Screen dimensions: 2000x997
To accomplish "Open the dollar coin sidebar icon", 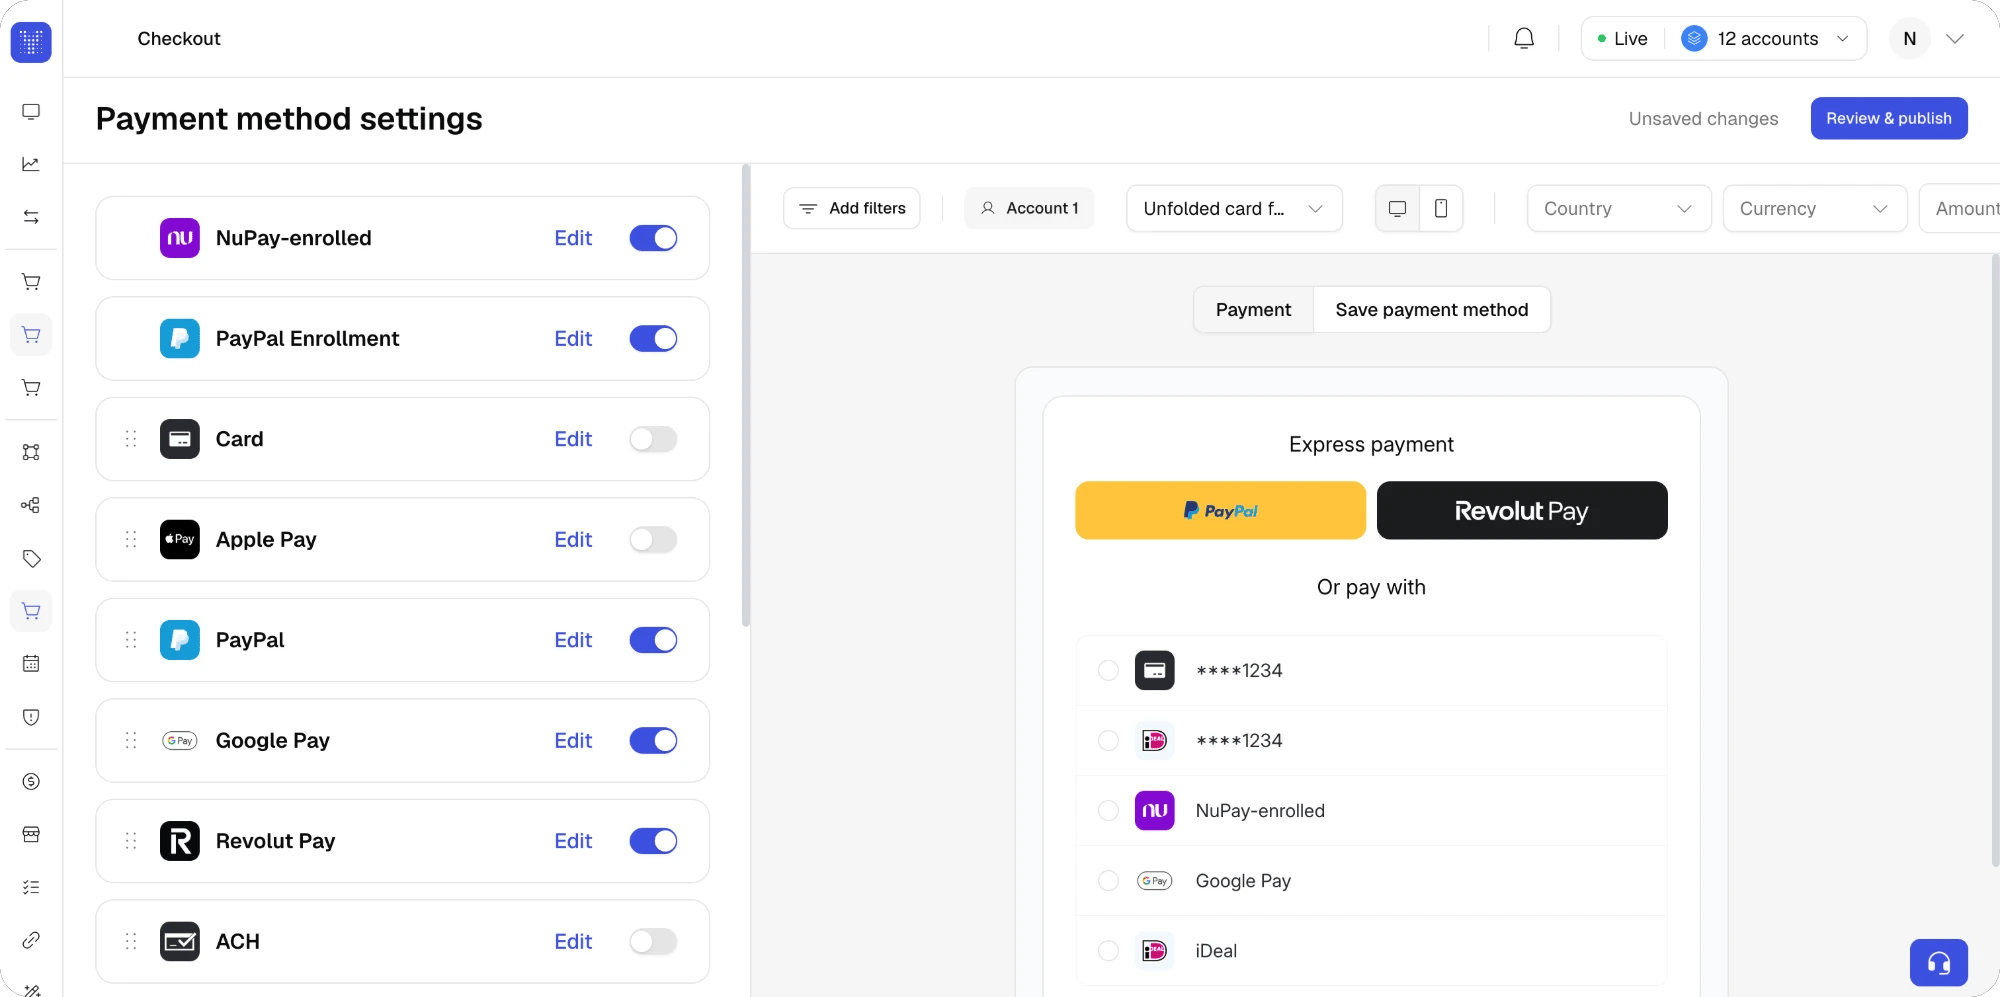I will point(31,782).
